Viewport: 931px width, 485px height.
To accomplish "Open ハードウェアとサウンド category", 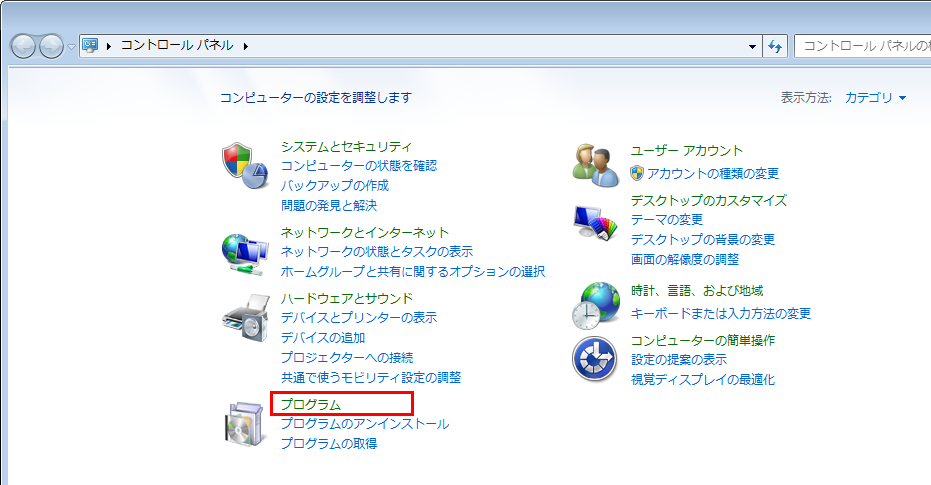I will 347,298.
